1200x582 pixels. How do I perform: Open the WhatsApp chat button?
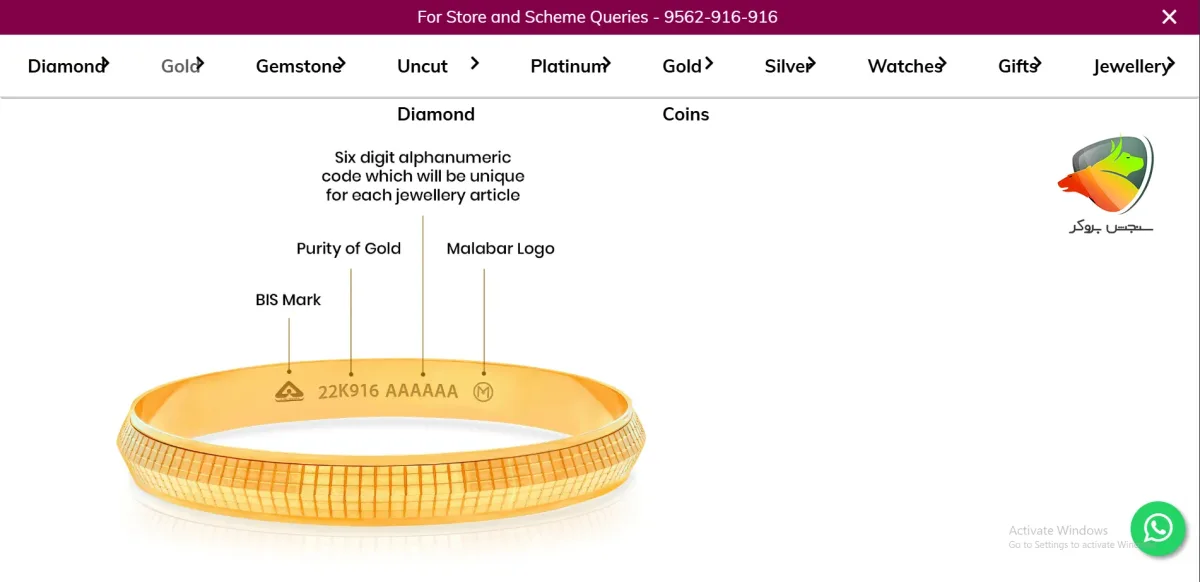click(x=1158, y=527)
